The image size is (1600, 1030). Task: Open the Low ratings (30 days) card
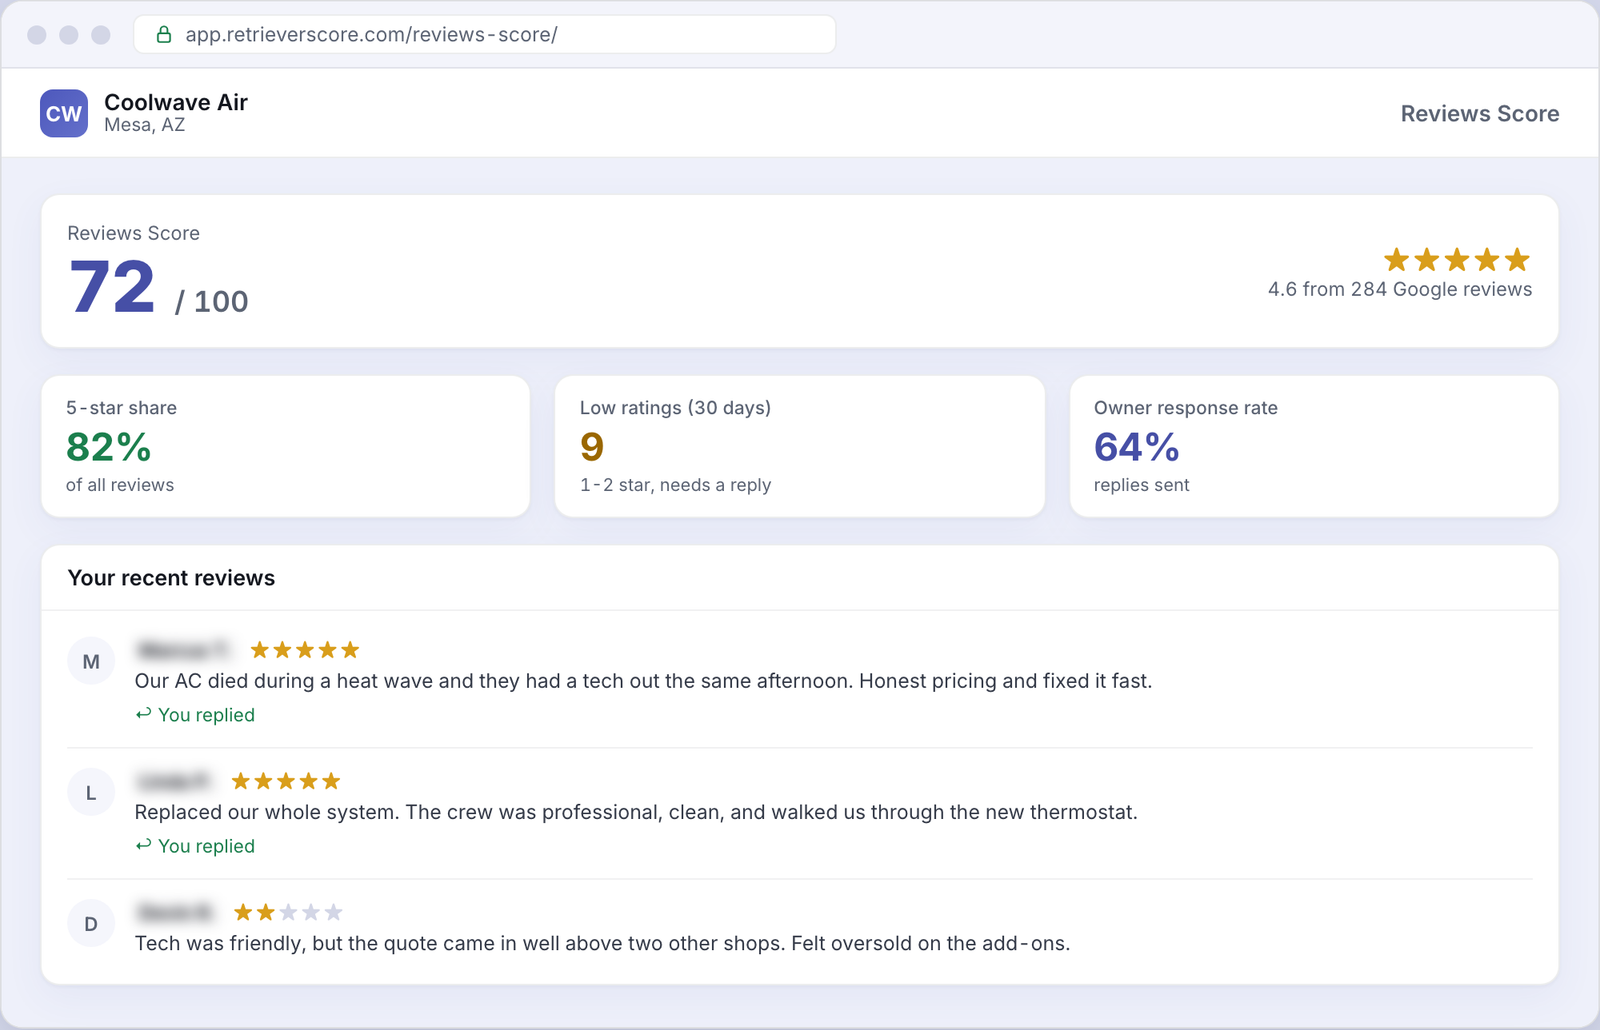[x=799, y=446]
